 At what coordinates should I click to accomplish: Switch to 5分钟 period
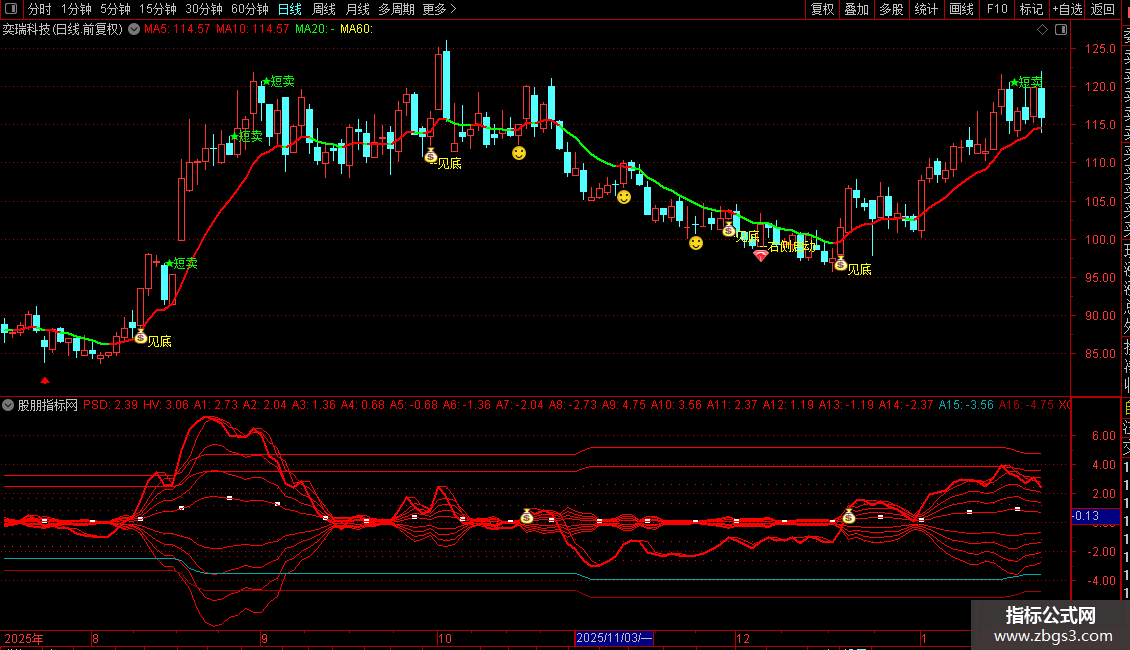115,9
